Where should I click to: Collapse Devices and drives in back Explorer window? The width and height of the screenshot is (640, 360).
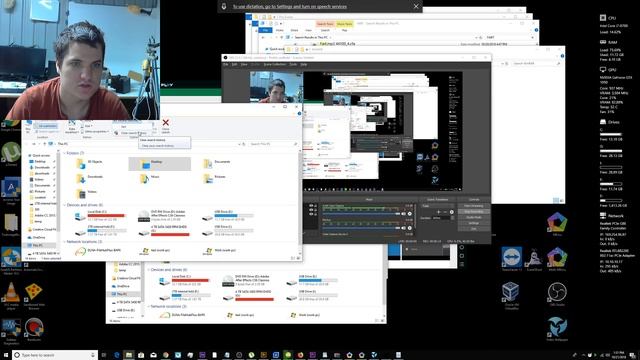click(x=149, y=270)
